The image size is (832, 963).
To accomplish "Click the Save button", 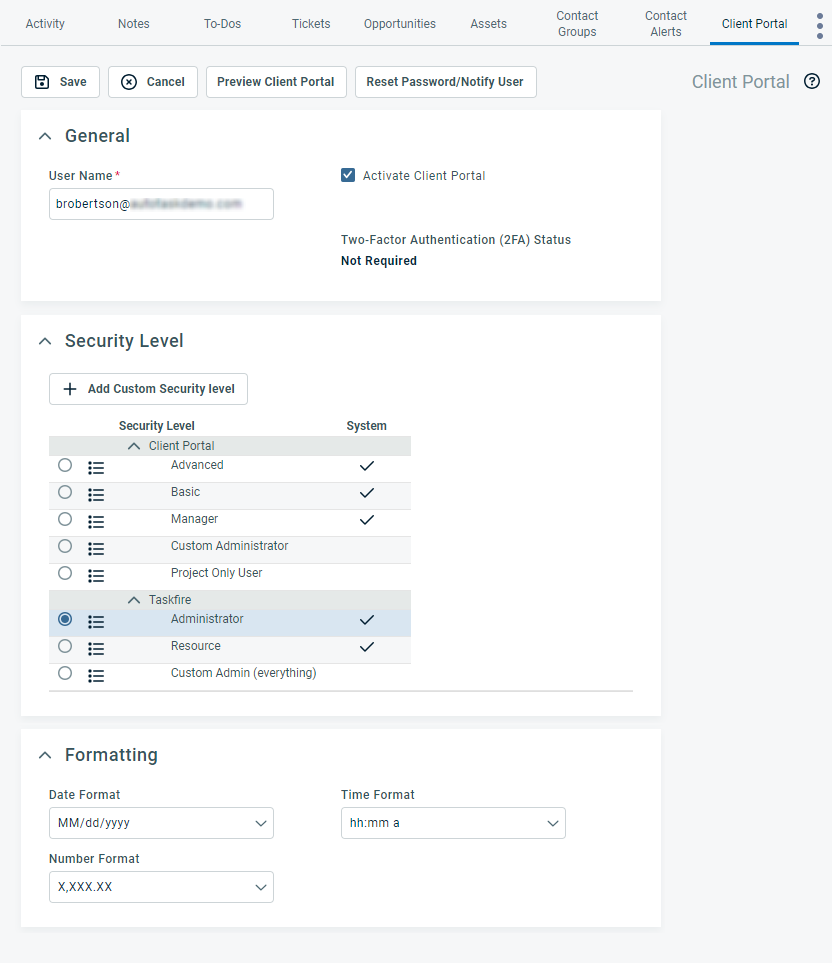I will [x=60, y=82].
